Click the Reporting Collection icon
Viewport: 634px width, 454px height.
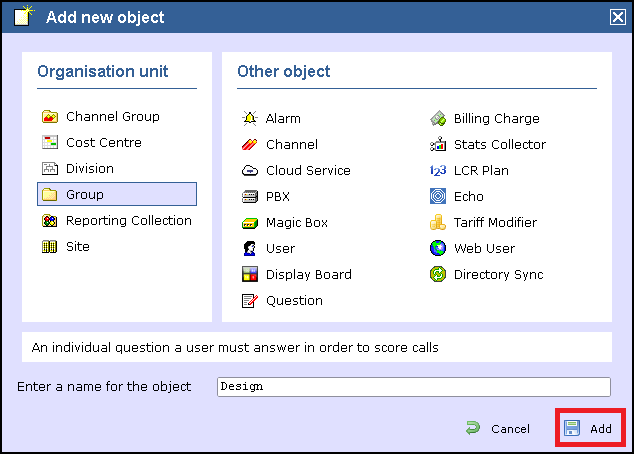point(50,221)
